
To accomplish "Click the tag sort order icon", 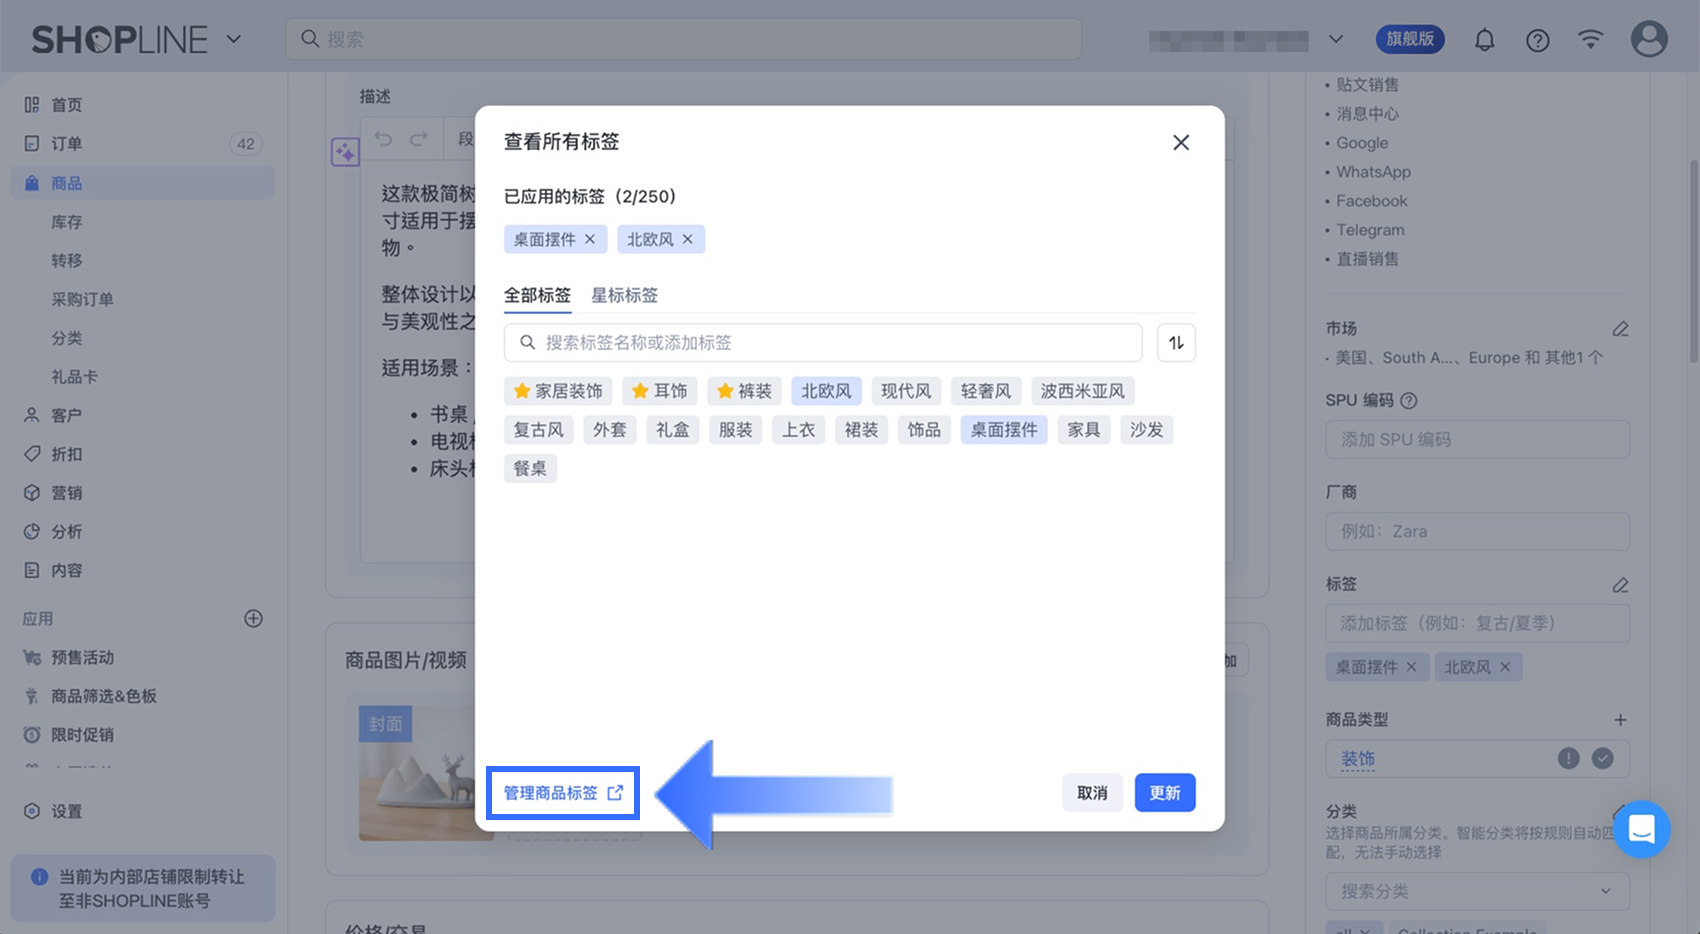I will 1176,343.
